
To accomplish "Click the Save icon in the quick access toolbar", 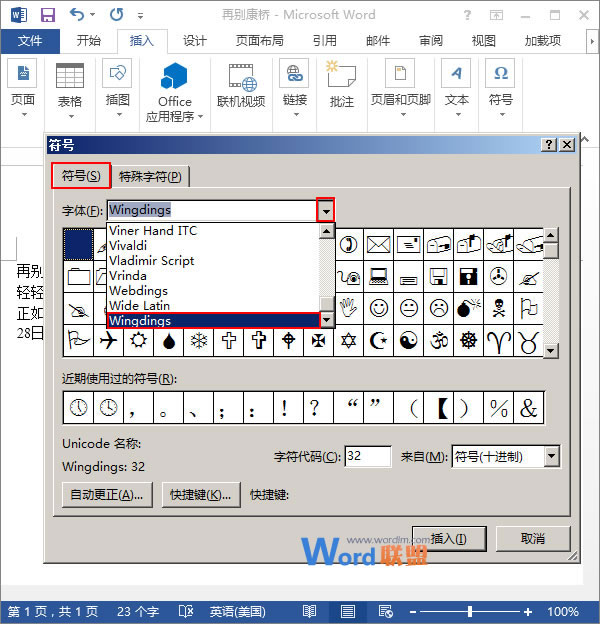I will point(48,15).
